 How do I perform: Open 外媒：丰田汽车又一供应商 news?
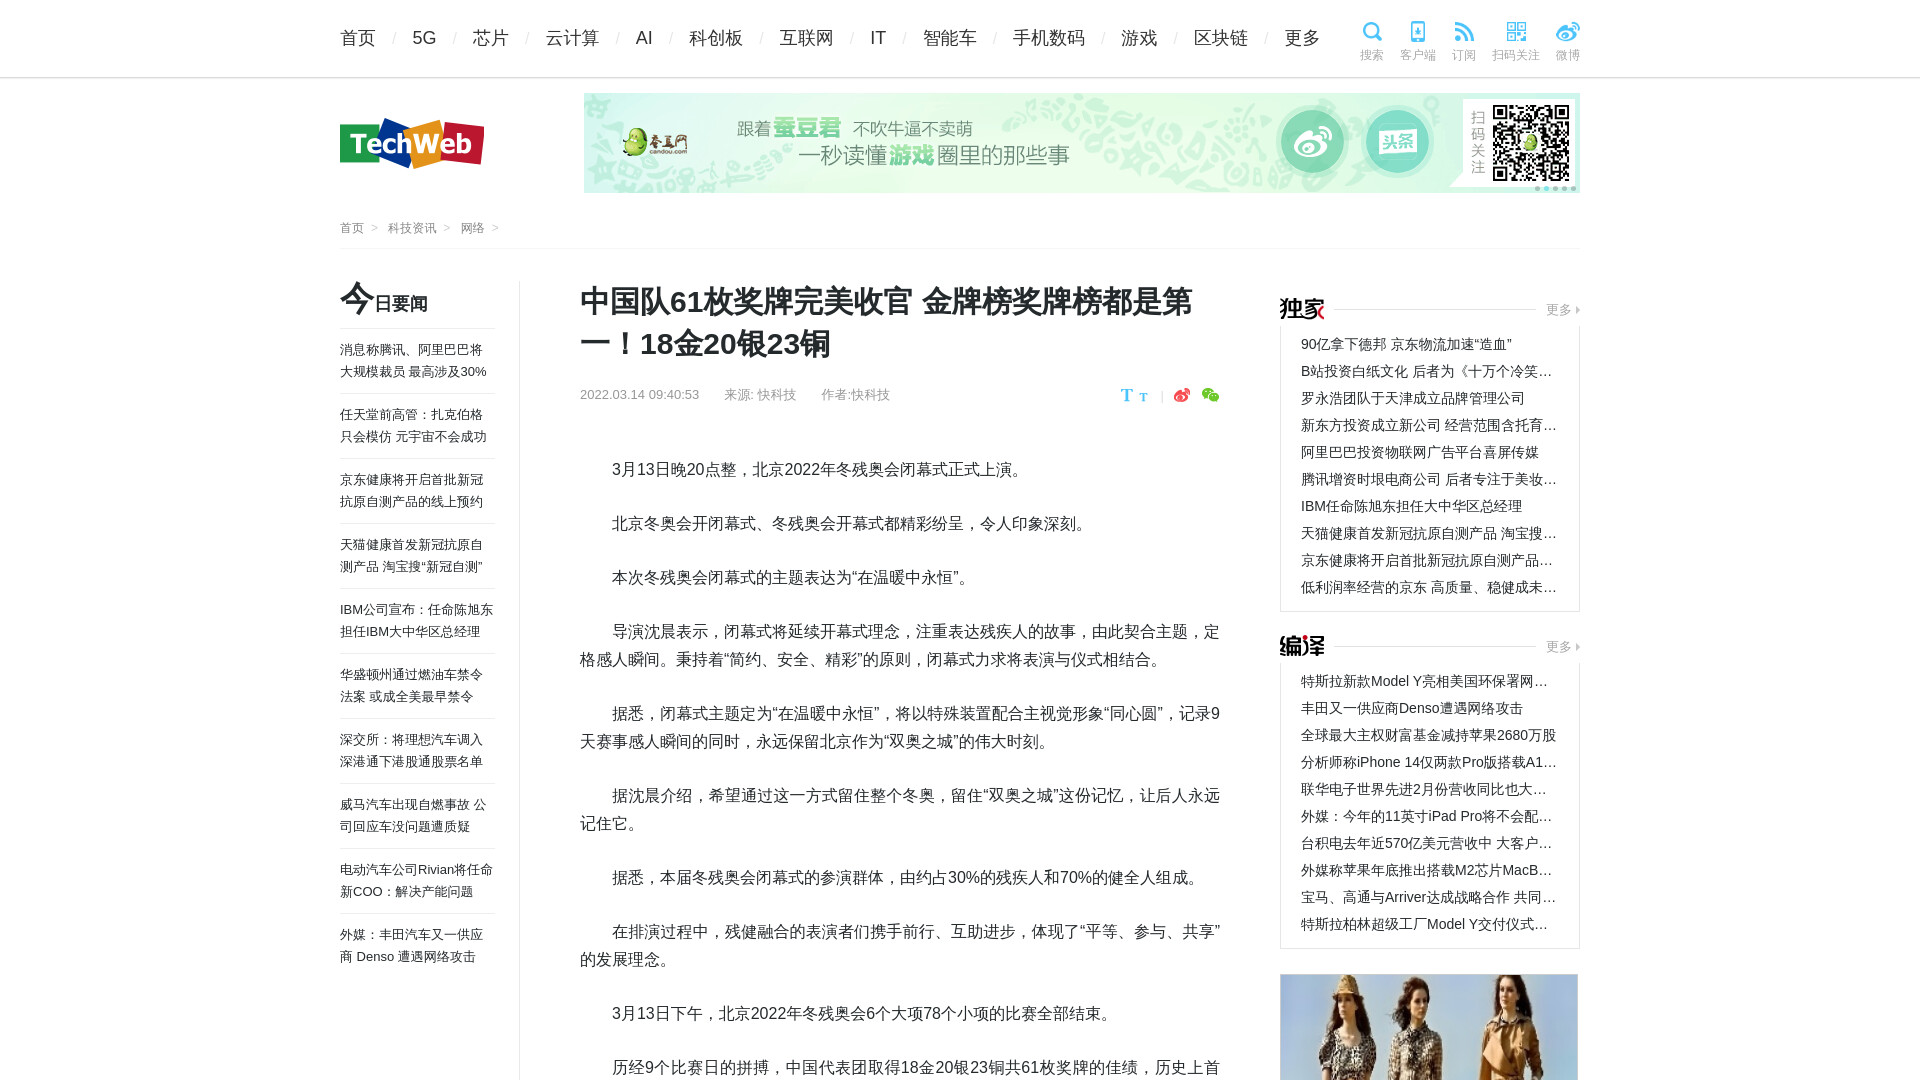coord(412,946)
